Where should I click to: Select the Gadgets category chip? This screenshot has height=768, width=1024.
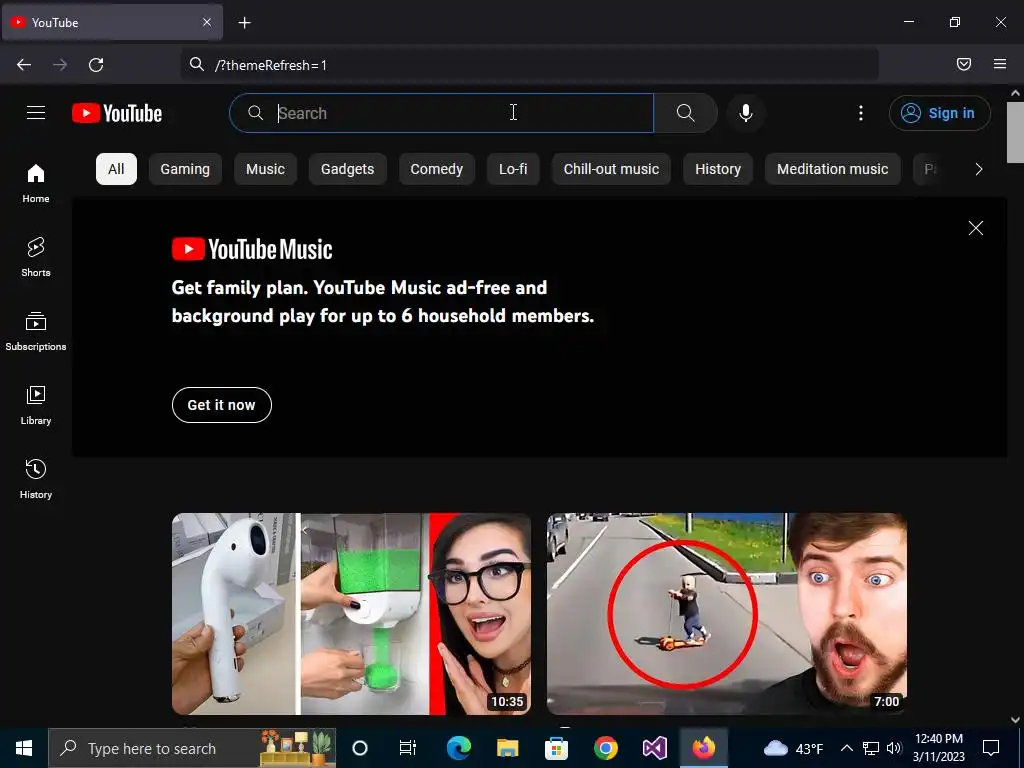(347, 169)
